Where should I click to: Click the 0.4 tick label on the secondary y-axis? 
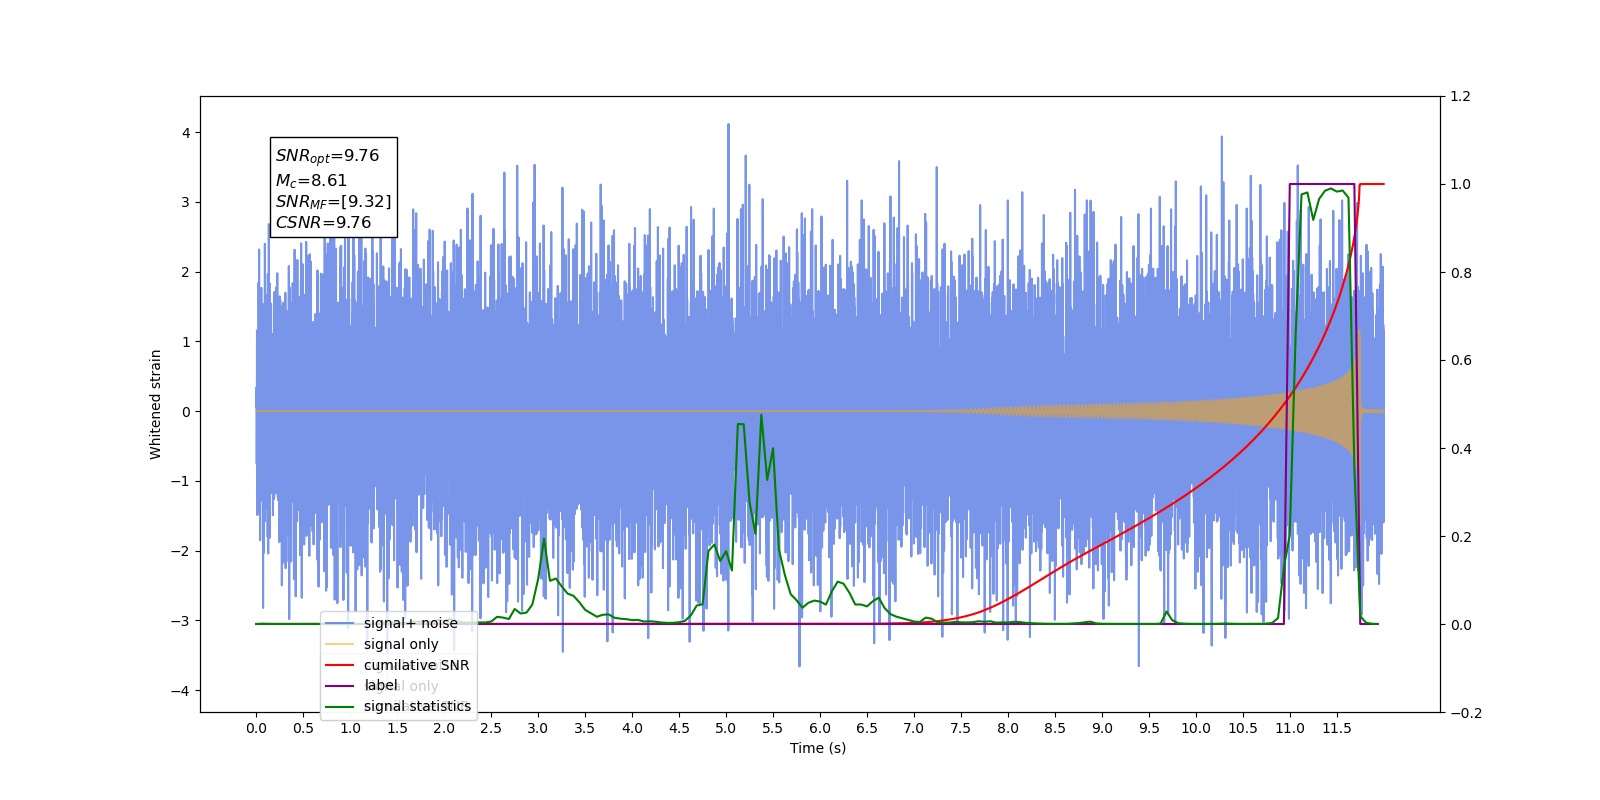[1460, 449]
